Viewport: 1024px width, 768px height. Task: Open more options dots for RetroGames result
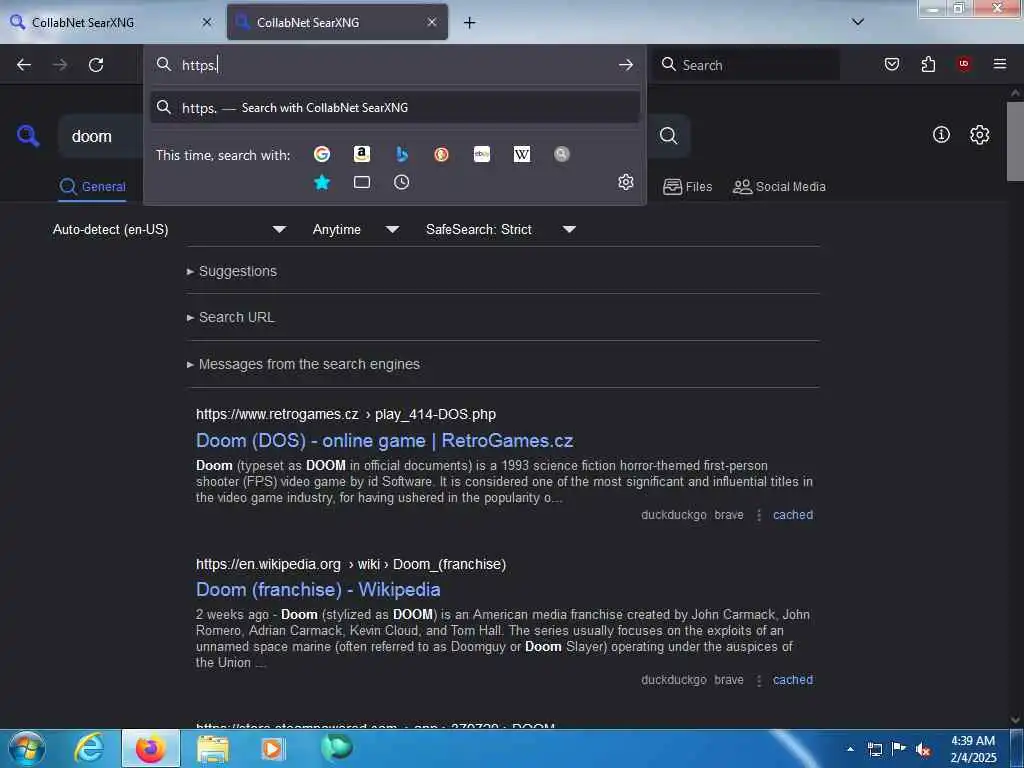(x=758, y=515)
